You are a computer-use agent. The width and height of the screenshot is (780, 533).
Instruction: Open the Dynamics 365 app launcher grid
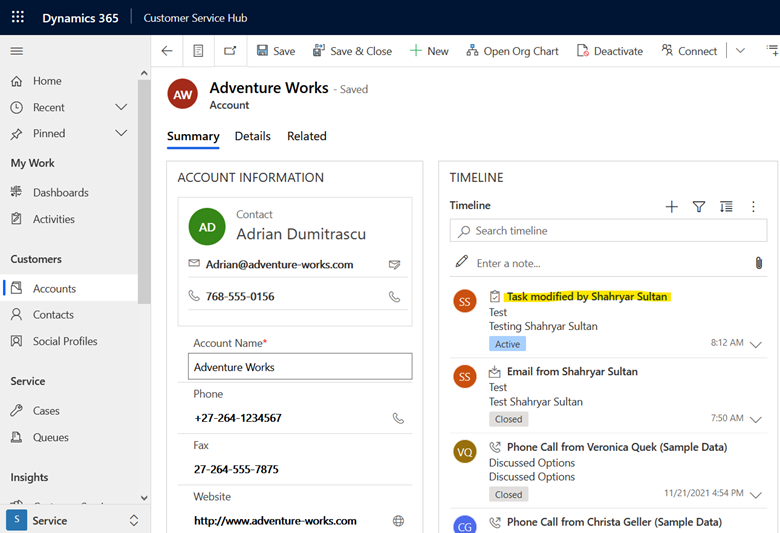pyautogui.click(x=17, y=17)
